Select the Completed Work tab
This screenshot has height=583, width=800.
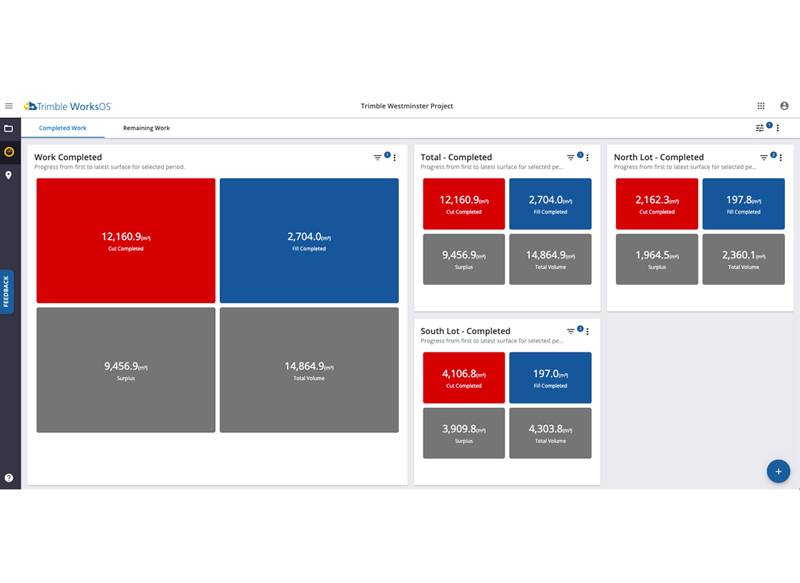62,129
